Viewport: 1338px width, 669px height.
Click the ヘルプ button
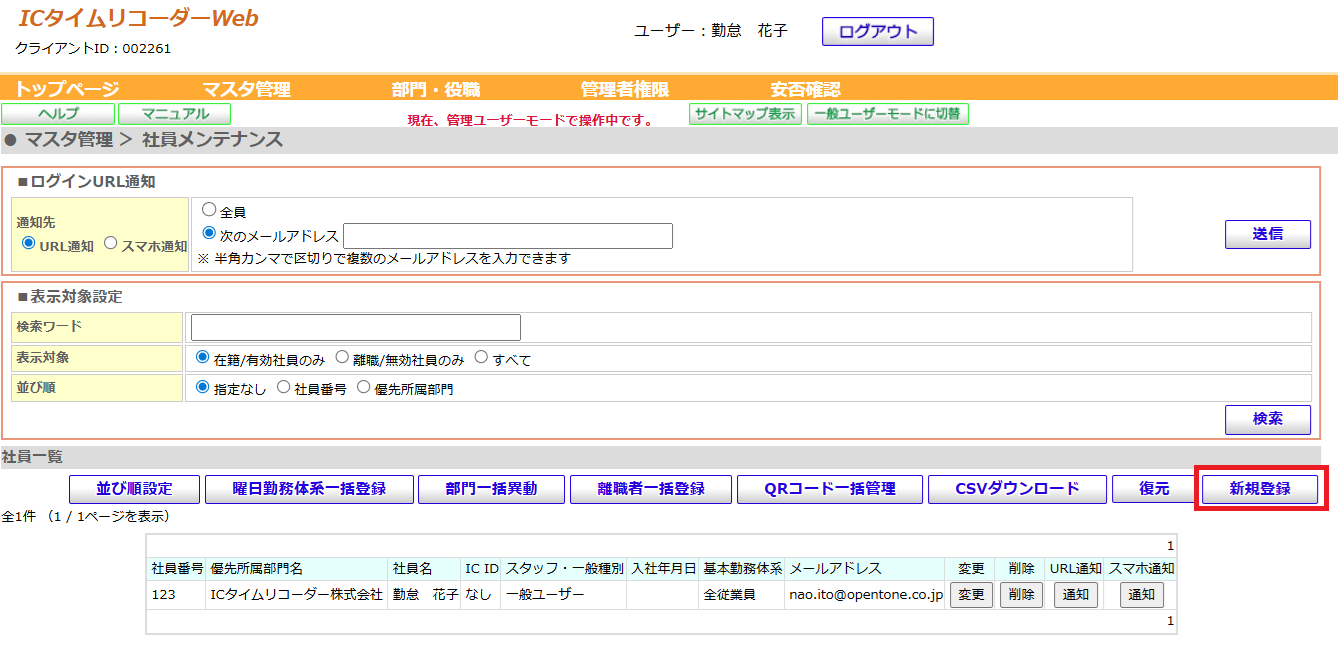[58, 114]
